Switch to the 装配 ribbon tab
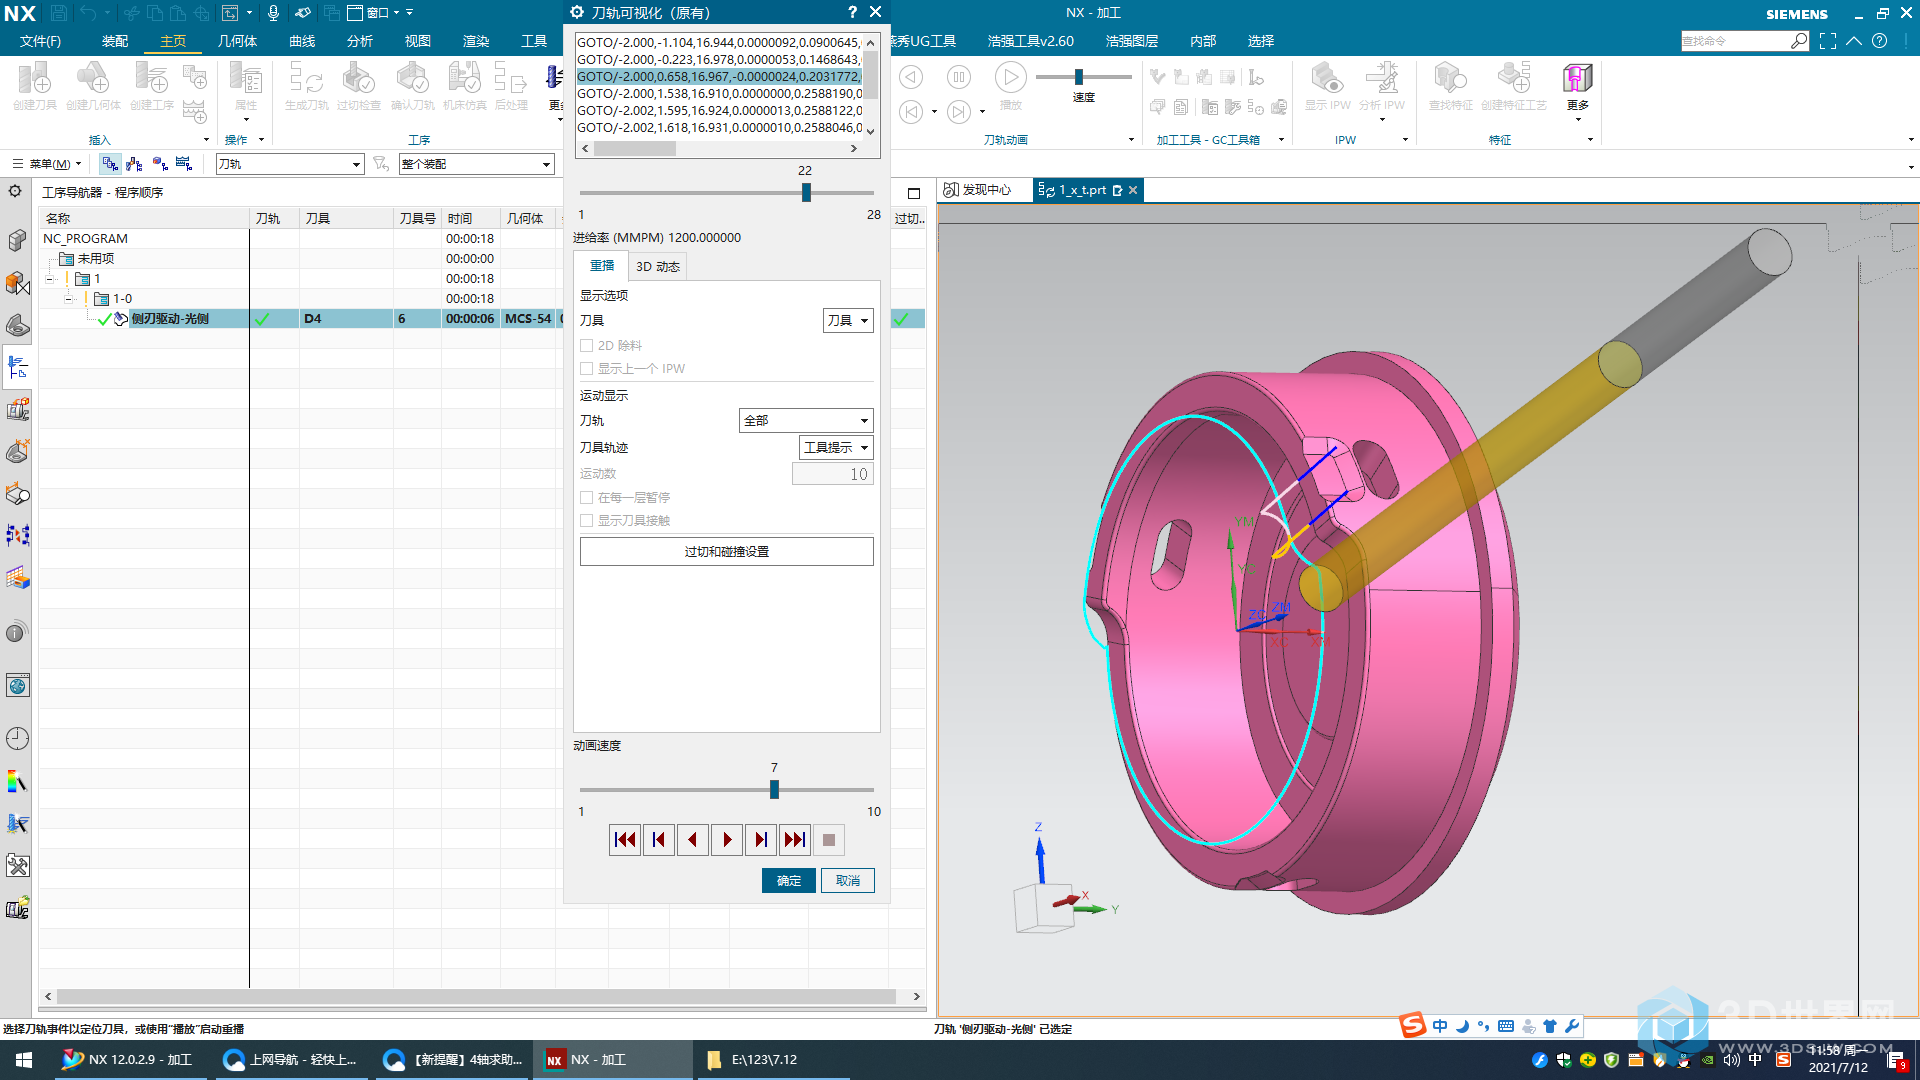 tap(115, 41)
